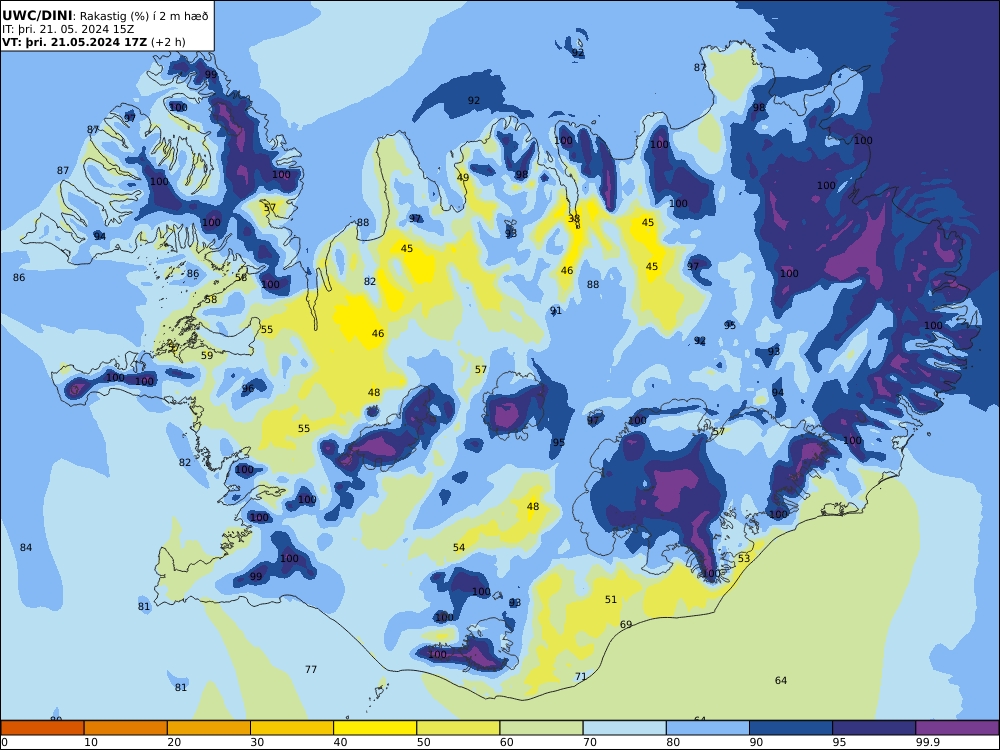Click the 'VT: þri. 21.05.2024 17Z (+2 h)' line
Viewport: 1000px width, 750px height.
click(94, 42)
